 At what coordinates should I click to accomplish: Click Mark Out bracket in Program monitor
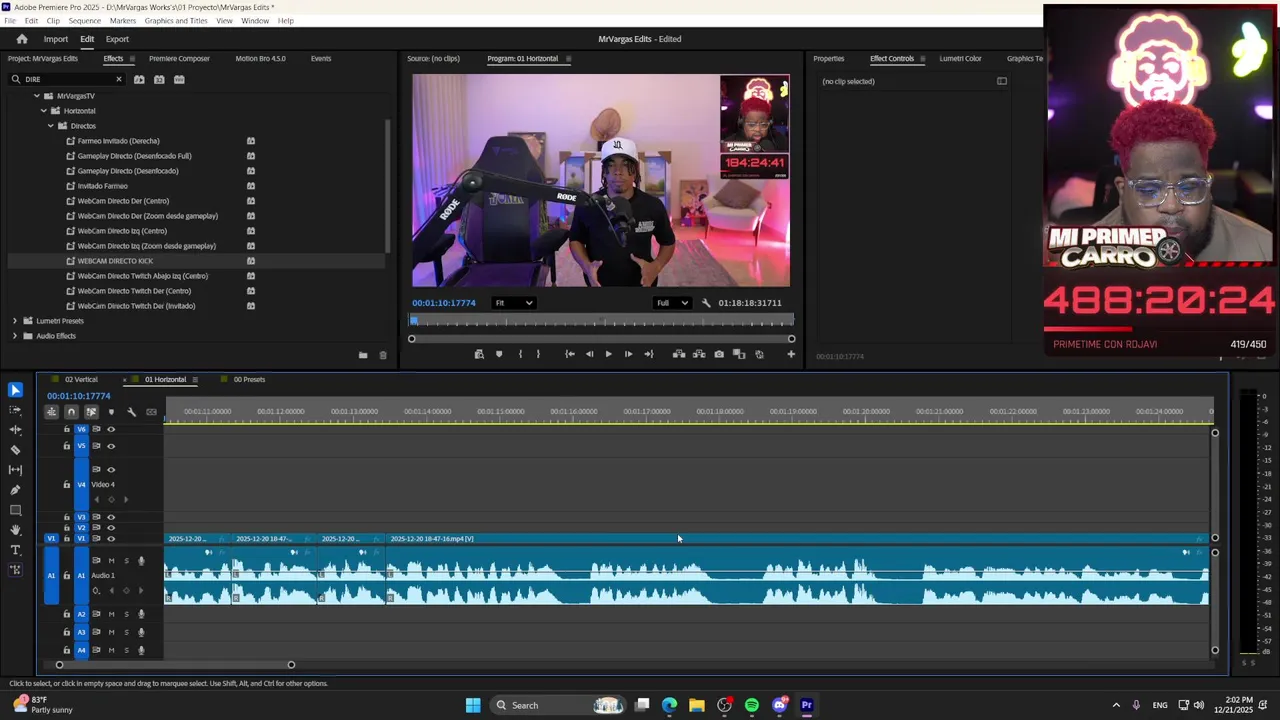(538, 354)
